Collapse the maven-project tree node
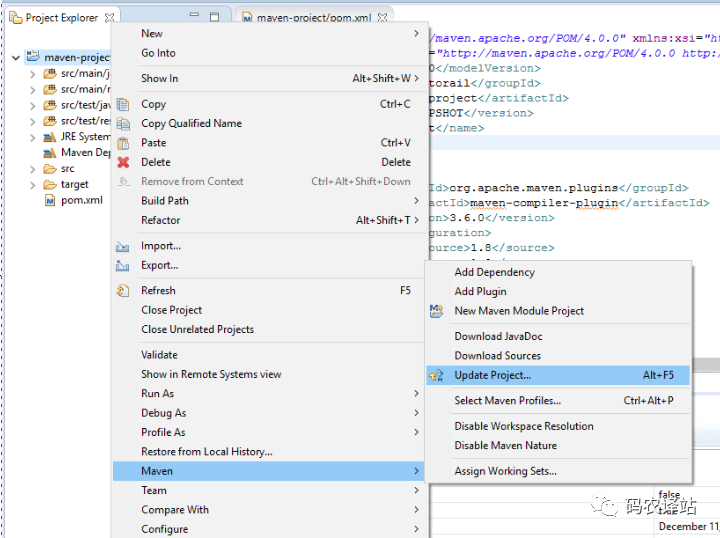Image resolution: width=720 pixels, height=538 pixels. pyautogui.click(x=16, y=58)
